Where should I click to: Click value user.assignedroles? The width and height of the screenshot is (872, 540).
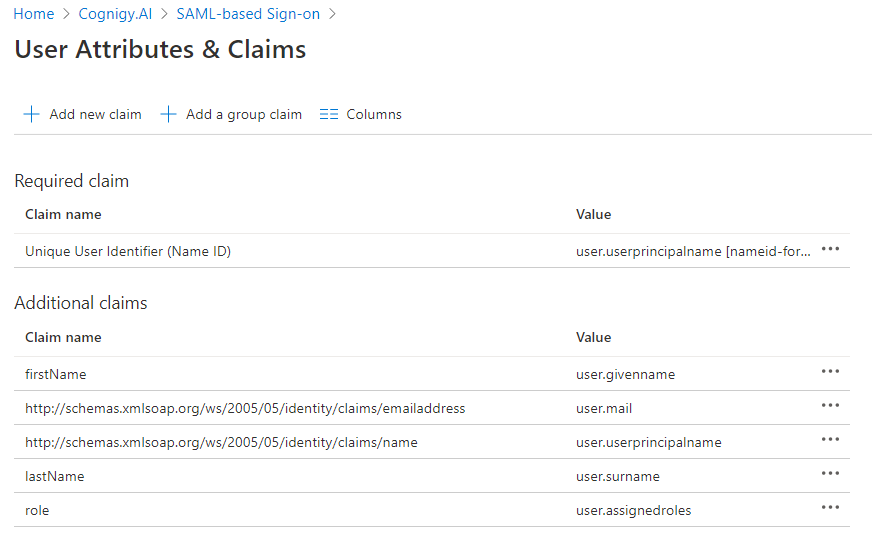click(633, 510)
